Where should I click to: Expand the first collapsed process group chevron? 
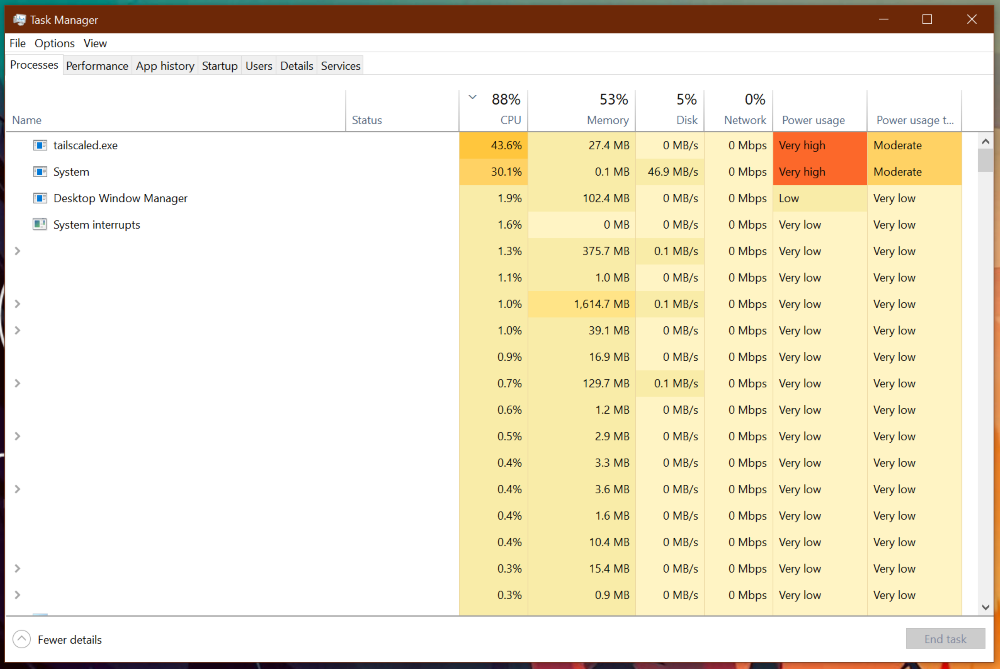click(x=16, y=251)
